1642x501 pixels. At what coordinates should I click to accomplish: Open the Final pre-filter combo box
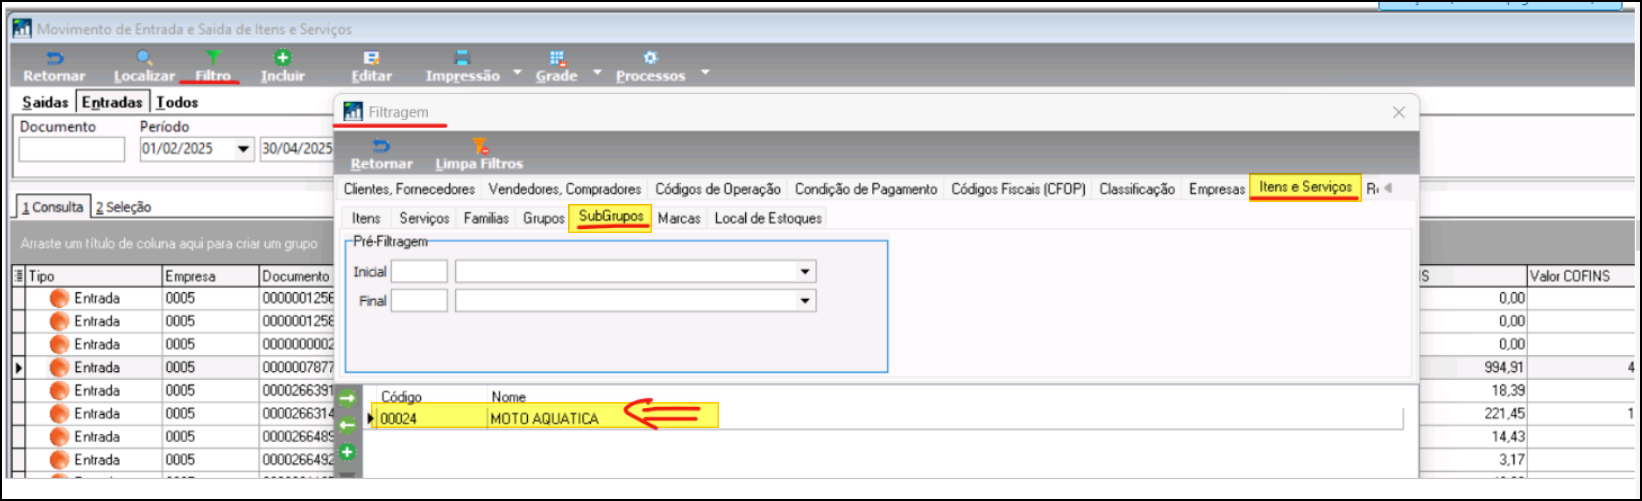pyautogui.click(x=804, y=301)
